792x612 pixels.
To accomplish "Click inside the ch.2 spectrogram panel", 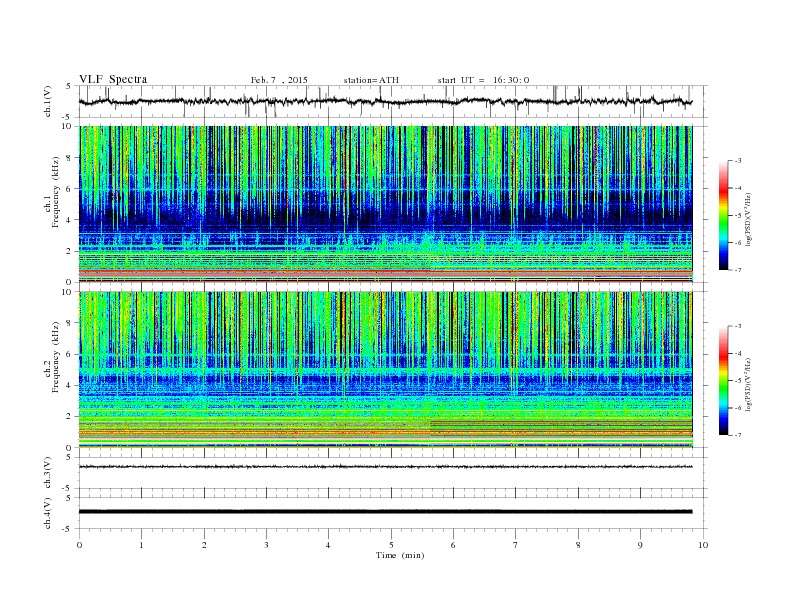I will (x=386, y=369).
